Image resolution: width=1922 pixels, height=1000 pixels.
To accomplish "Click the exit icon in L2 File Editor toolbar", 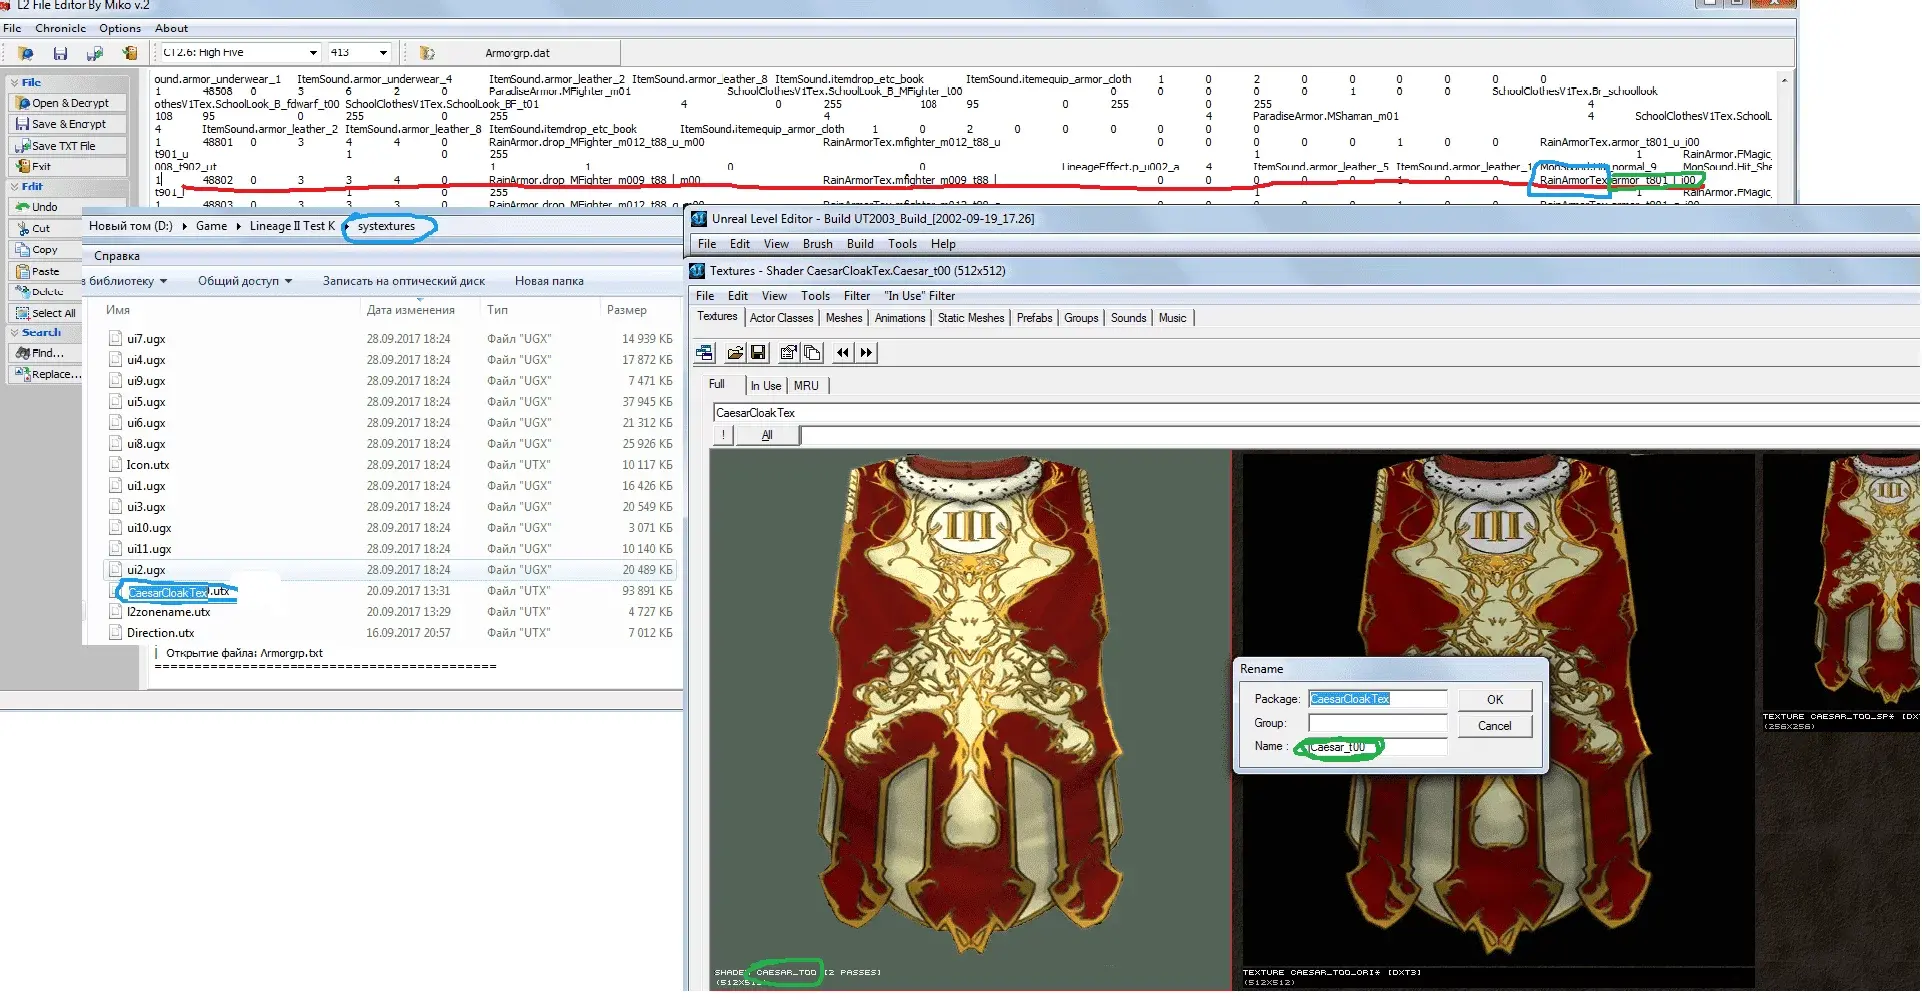I will pyautogui.click(x=129, y=53).
